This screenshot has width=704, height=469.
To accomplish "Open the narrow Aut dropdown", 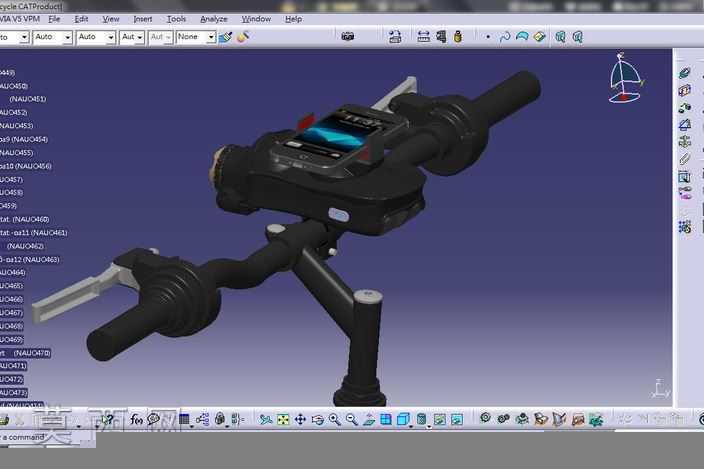I will [x=132, y=37].
